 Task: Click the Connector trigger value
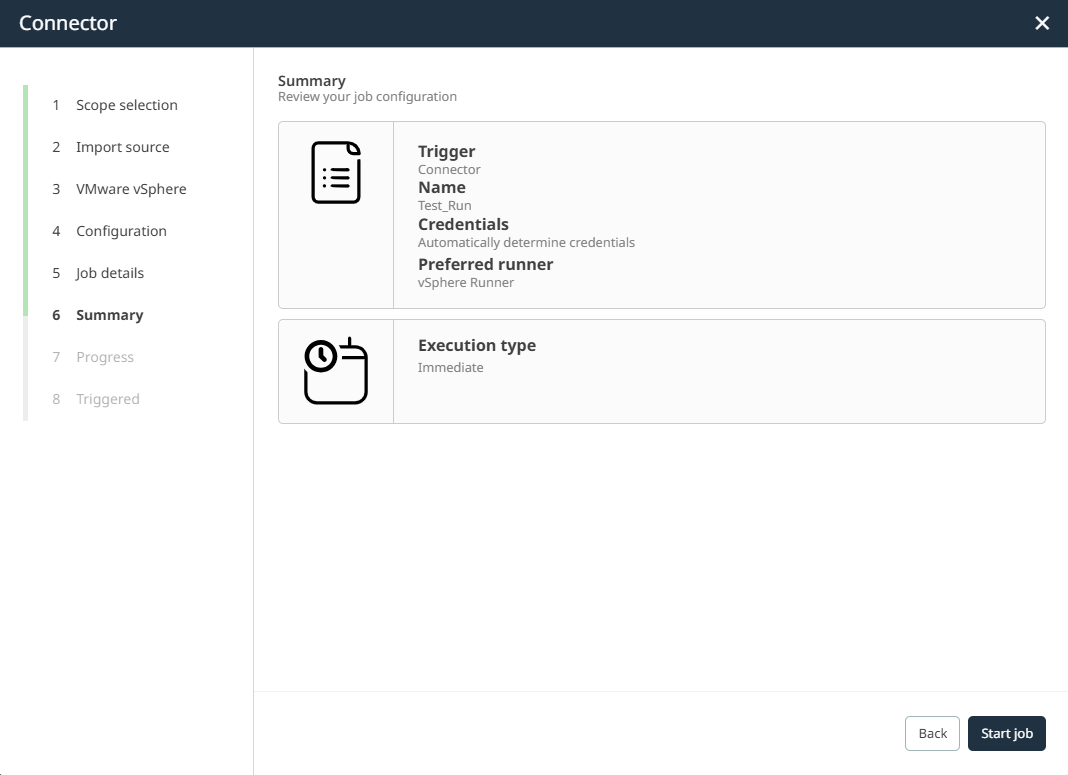(x=449, y=170)
